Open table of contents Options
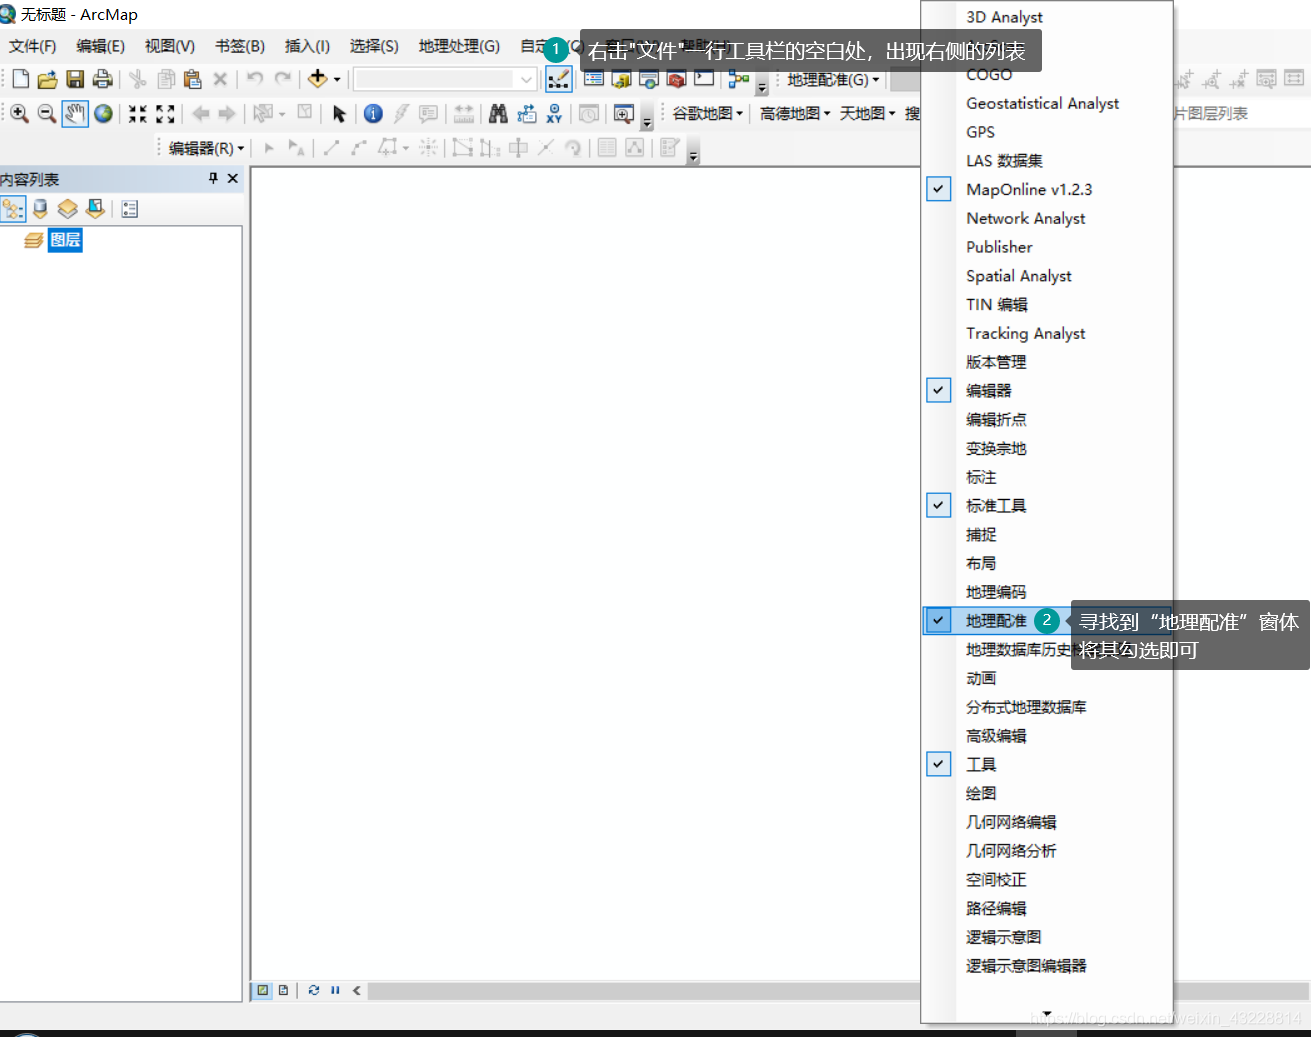1311x1037 pixels. click(130, 209)
